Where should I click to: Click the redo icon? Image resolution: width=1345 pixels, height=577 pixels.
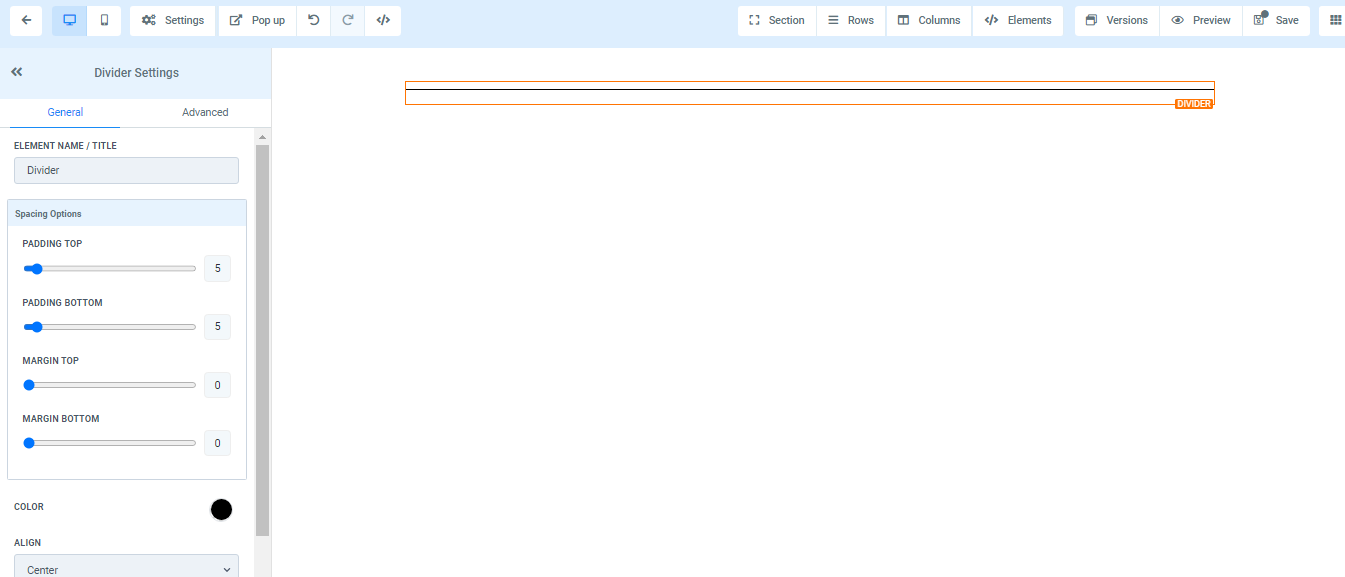point(348,20)
